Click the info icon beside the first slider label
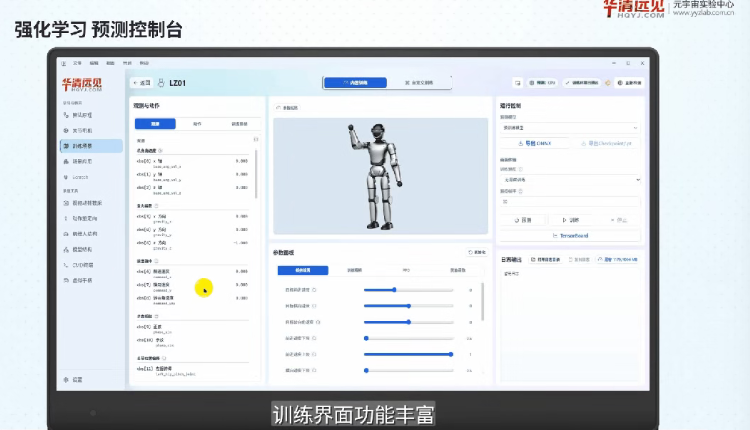 pos(314,290)
